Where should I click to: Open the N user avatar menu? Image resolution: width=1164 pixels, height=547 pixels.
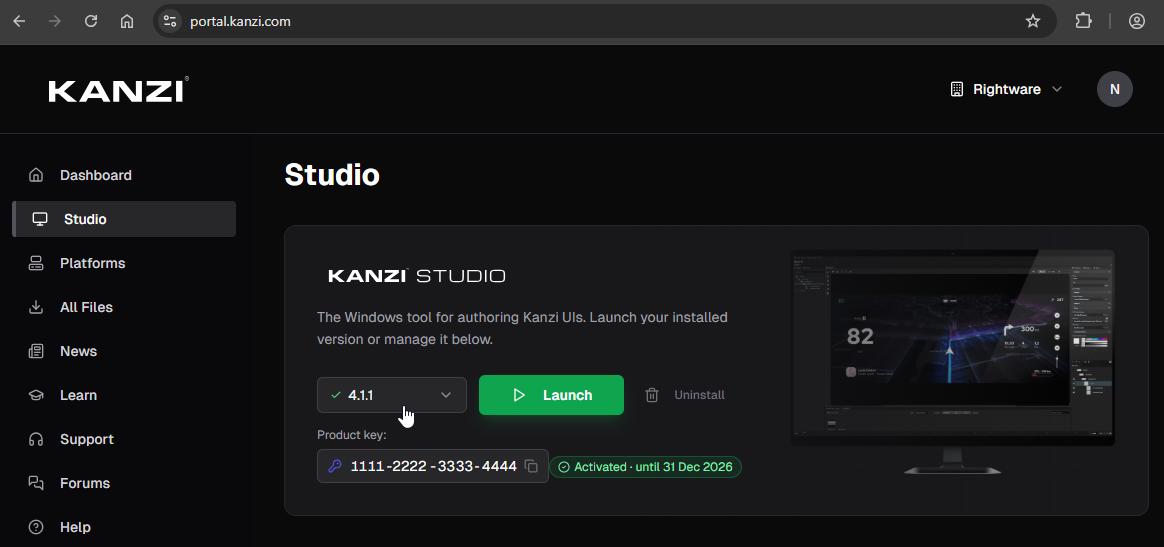pyautogui.click(x=1114, y=89)
